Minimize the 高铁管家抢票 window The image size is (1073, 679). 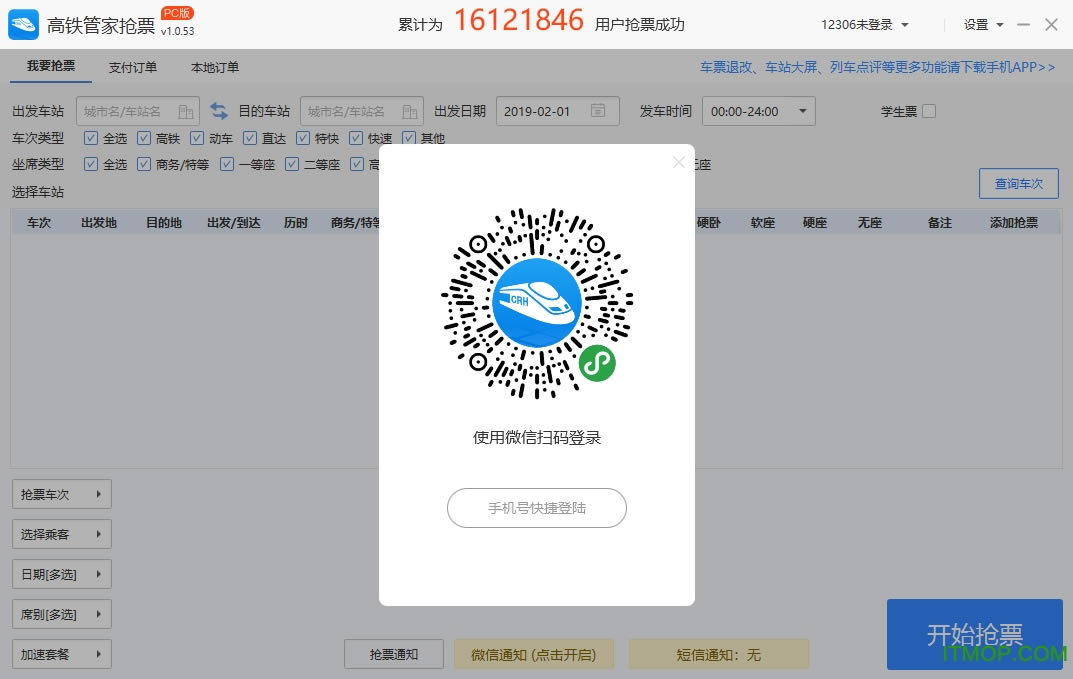(1024, 25)
